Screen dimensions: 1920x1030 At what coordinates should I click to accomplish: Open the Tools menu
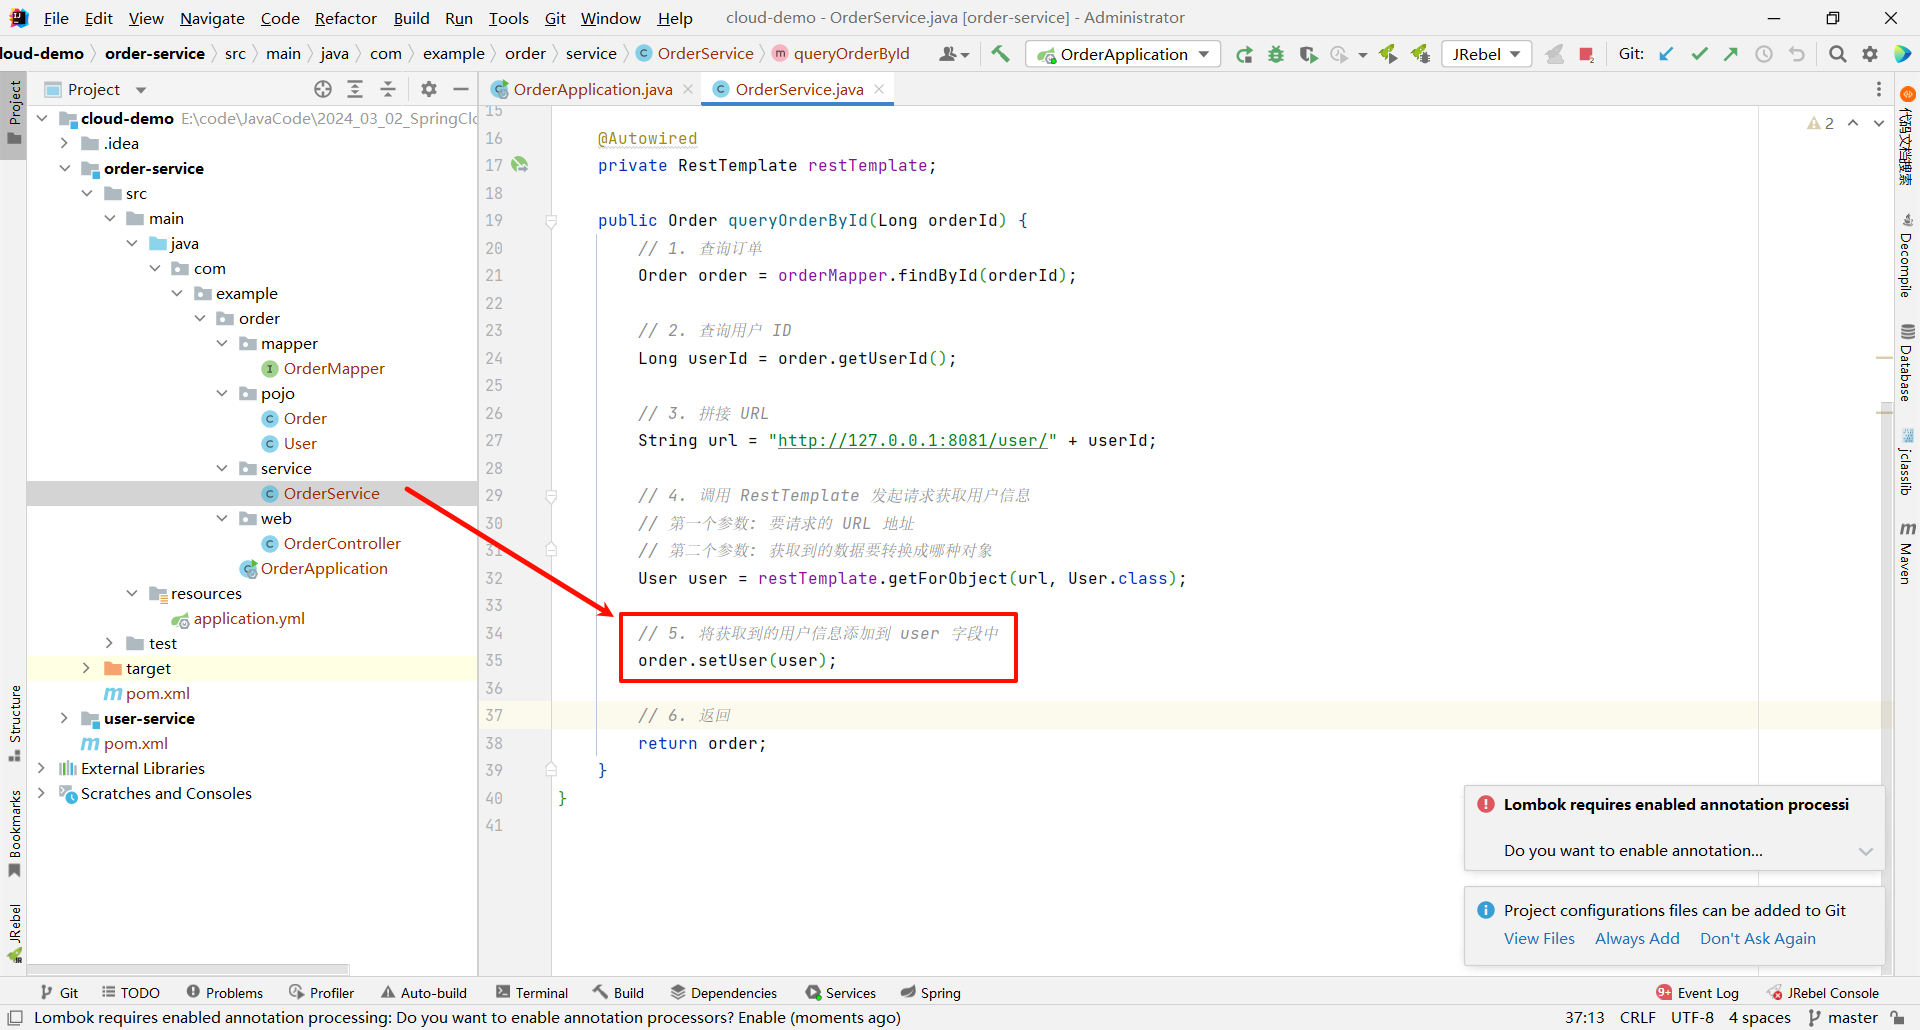click(x=508, y=18)
